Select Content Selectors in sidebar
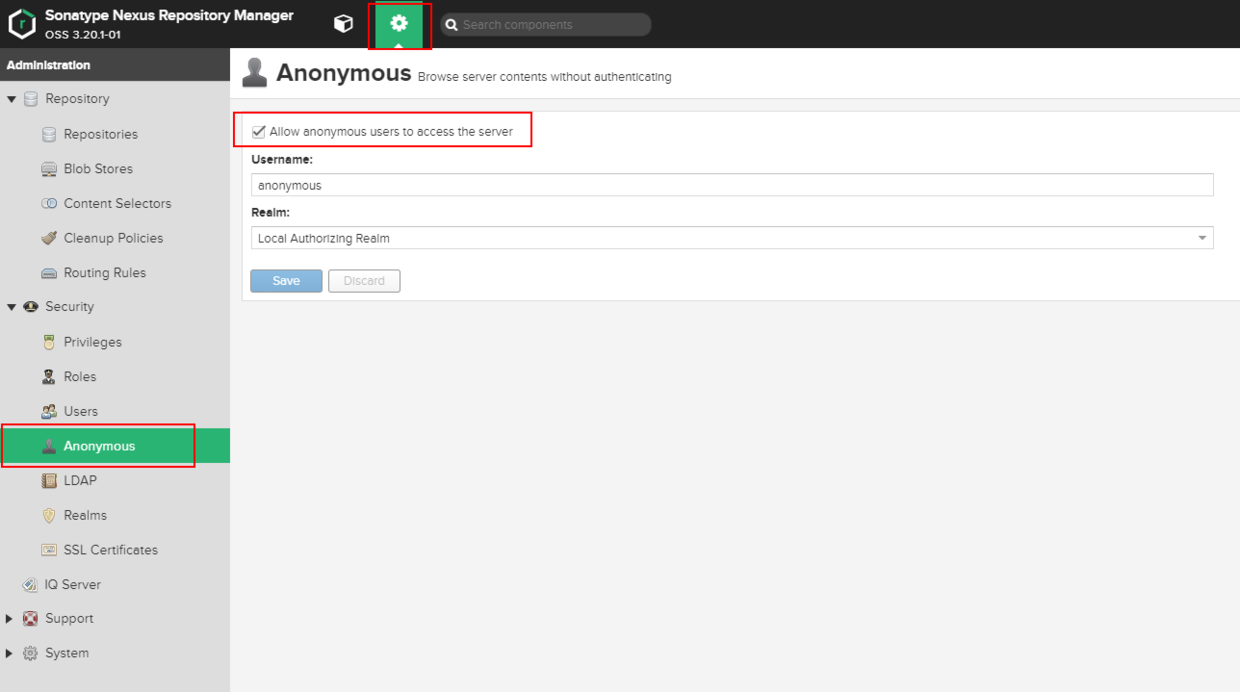 [115, 203]
